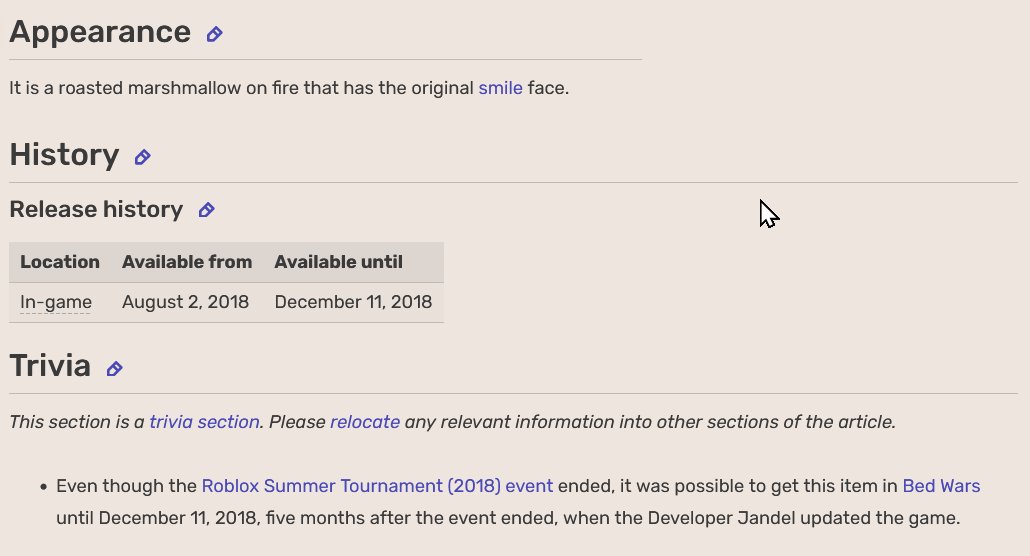
Task: Open the Bed Wars link
Action: tap(941, 486)
